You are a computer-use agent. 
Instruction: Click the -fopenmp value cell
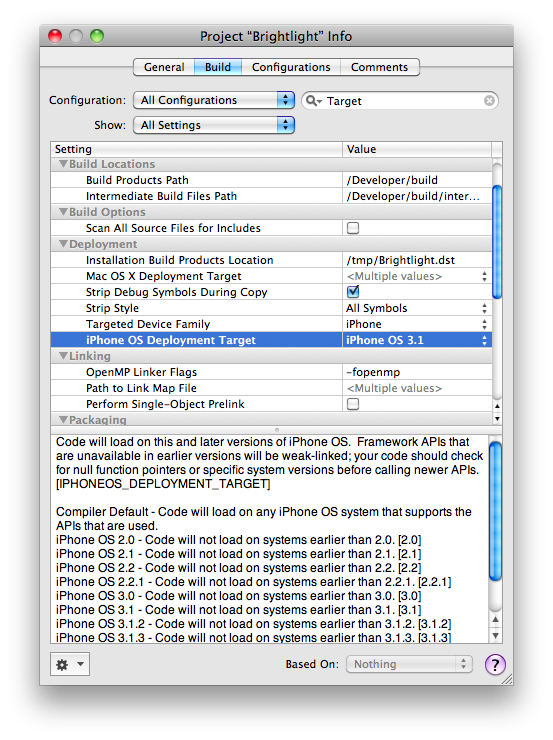[x=417, y=372]
